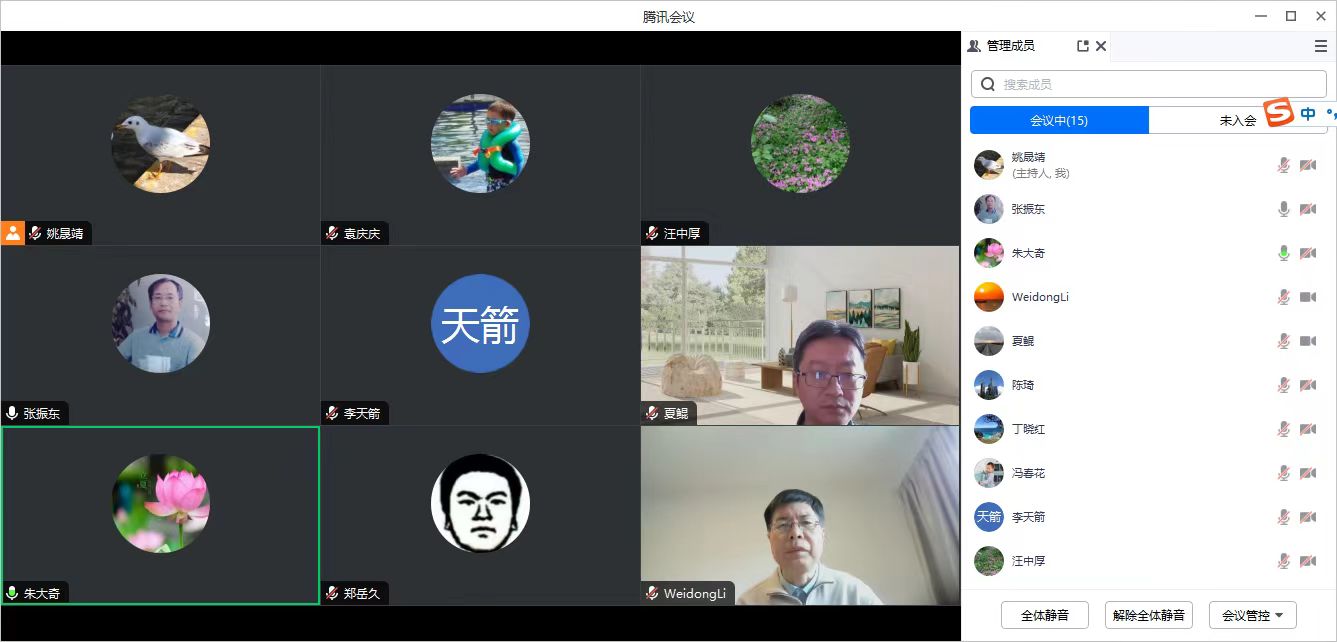The image size is (1337, 642).
Task: Select 郑岳久's video tile
Action: (x=480, y=515)
